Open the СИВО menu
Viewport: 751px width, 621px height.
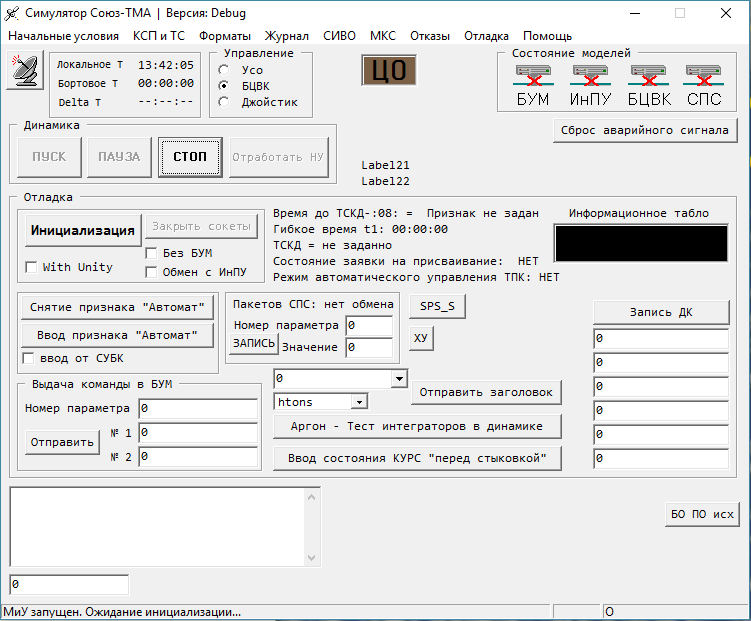(339, 36)
